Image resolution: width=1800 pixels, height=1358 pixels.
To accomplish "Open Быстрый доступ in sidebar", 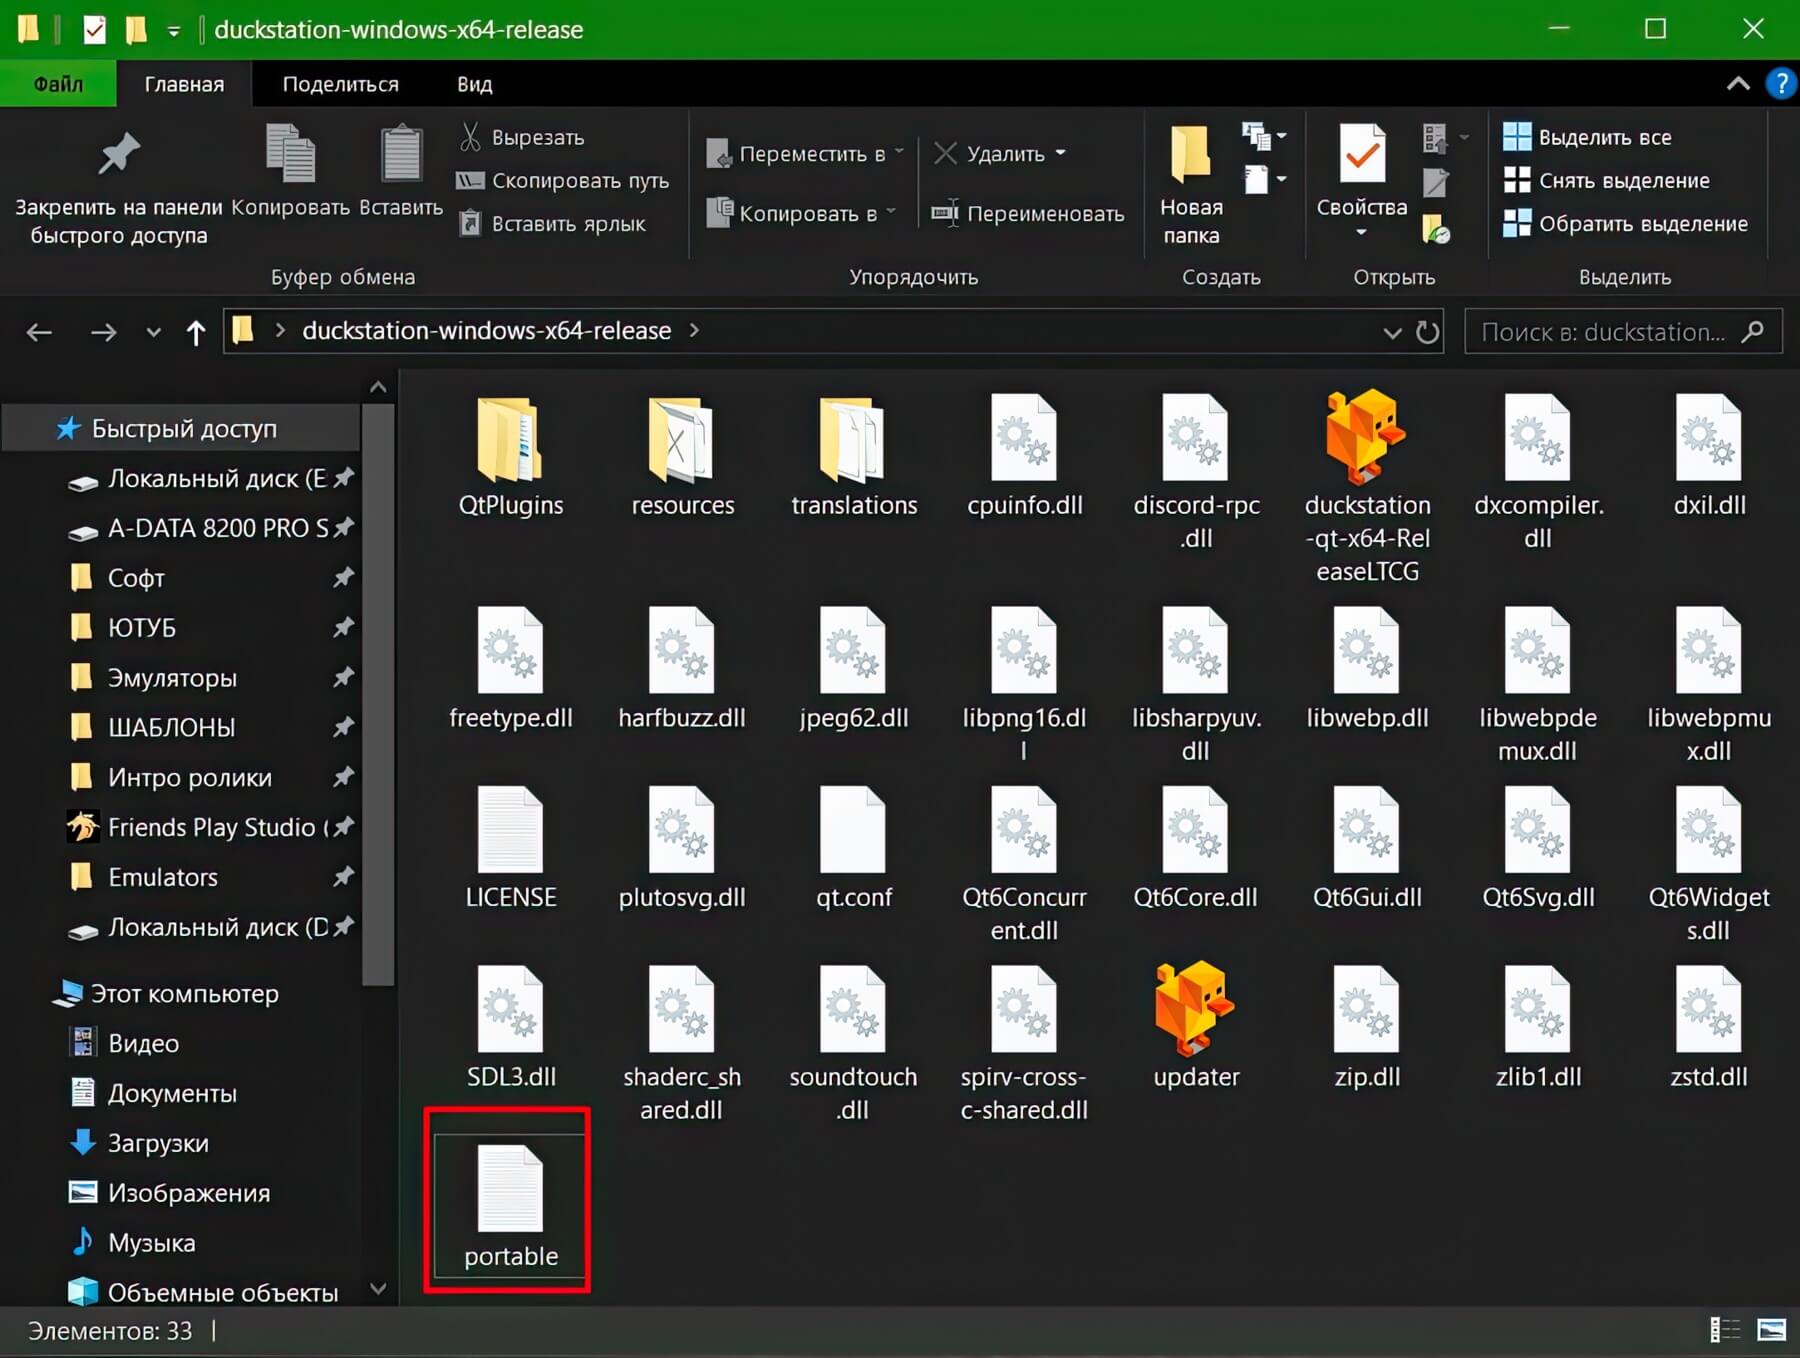I will point(180,428).
